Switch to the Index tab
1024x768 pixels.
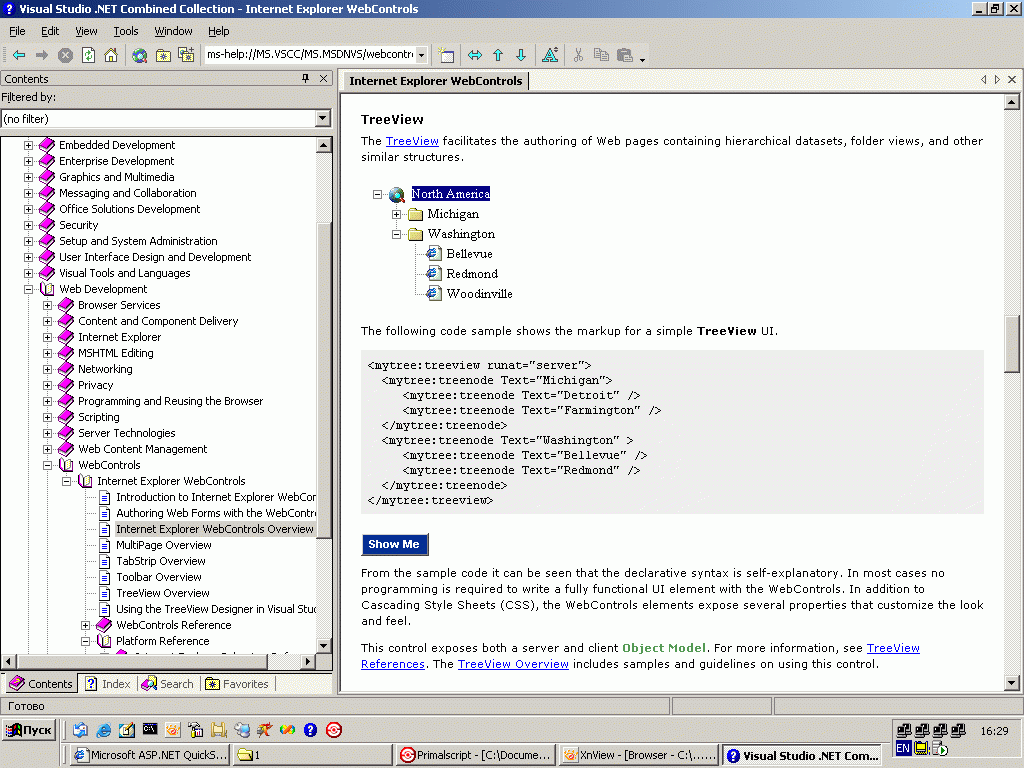108,684
